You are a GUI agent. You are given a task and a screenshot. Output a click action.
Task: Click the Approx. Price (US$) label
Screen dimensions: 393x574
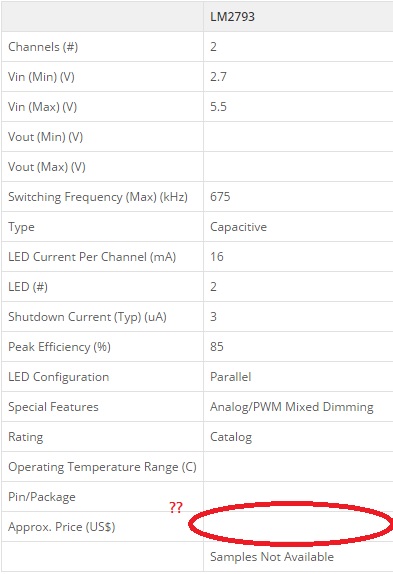[x=61, y=527]
